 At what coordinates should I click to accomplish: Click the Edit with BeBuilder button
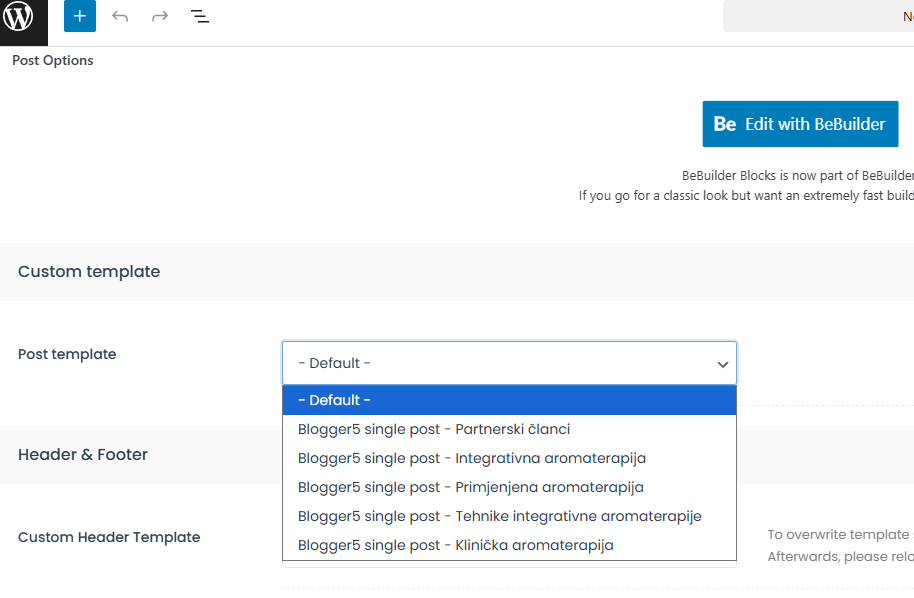(800, 124)
